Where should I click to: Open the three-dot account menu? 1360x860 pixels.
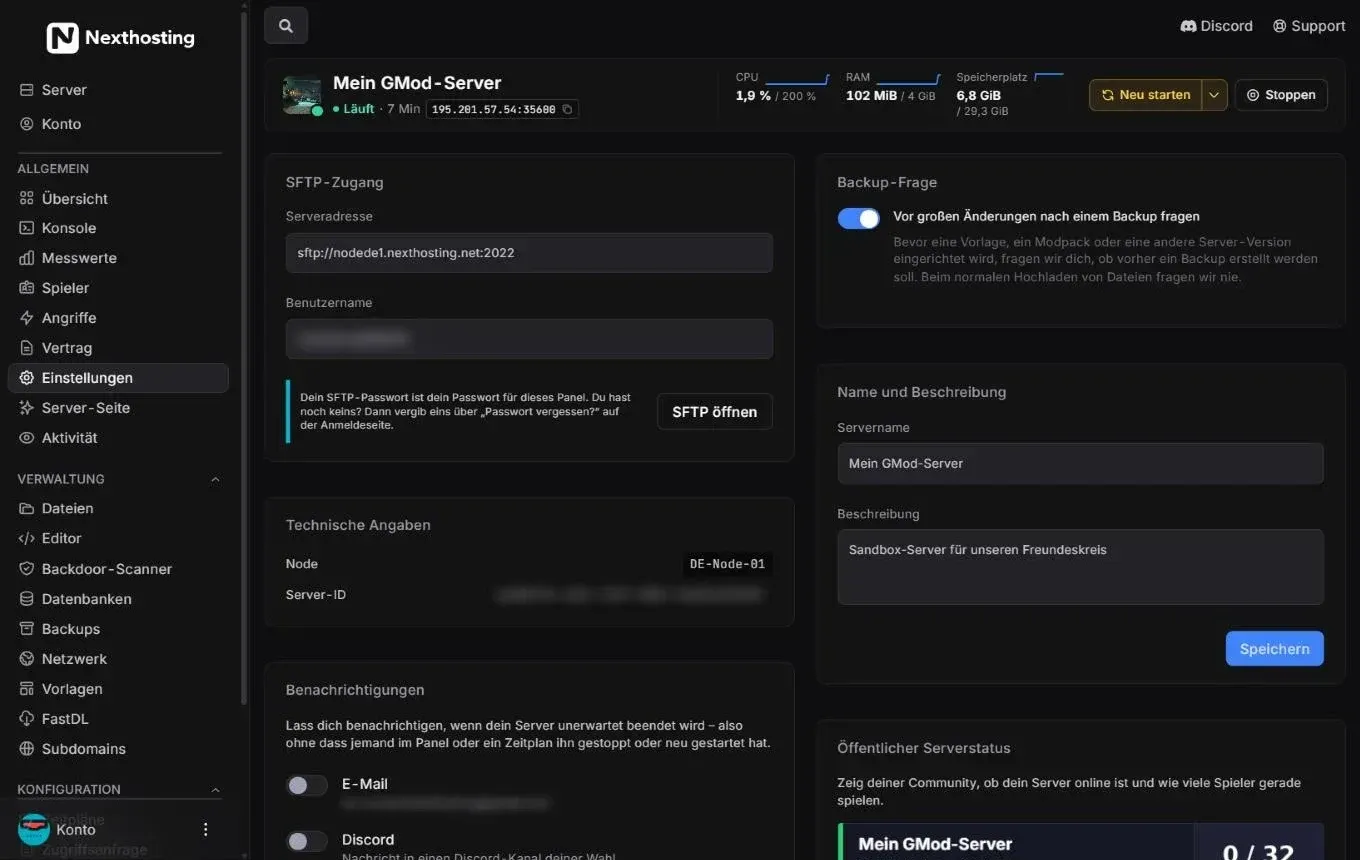206,829
